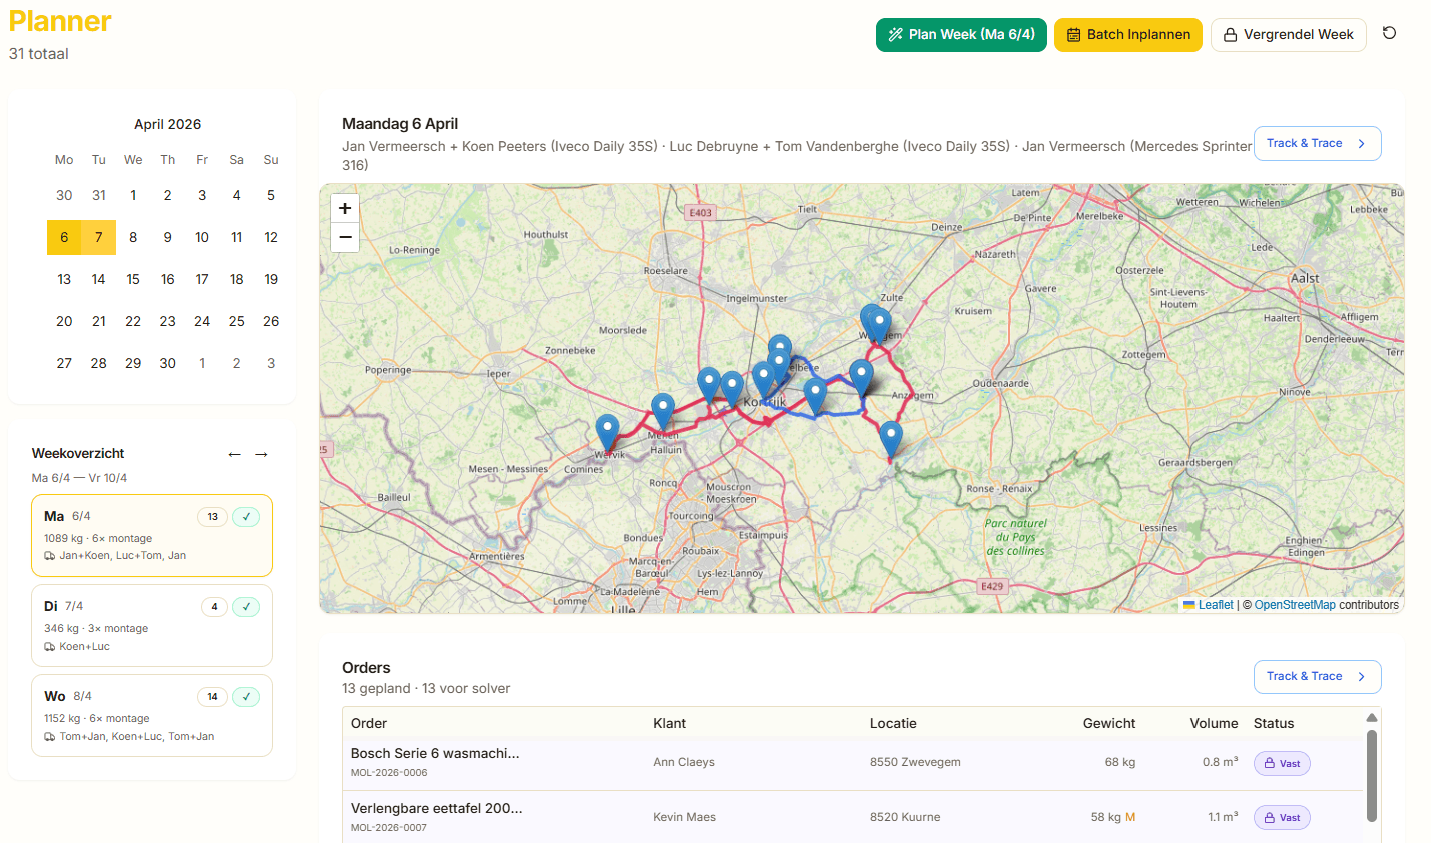The image size is (1431, 843).
Task: Zoom out using the map minus control
Action: pyautogui.click(x=344, y=237)
